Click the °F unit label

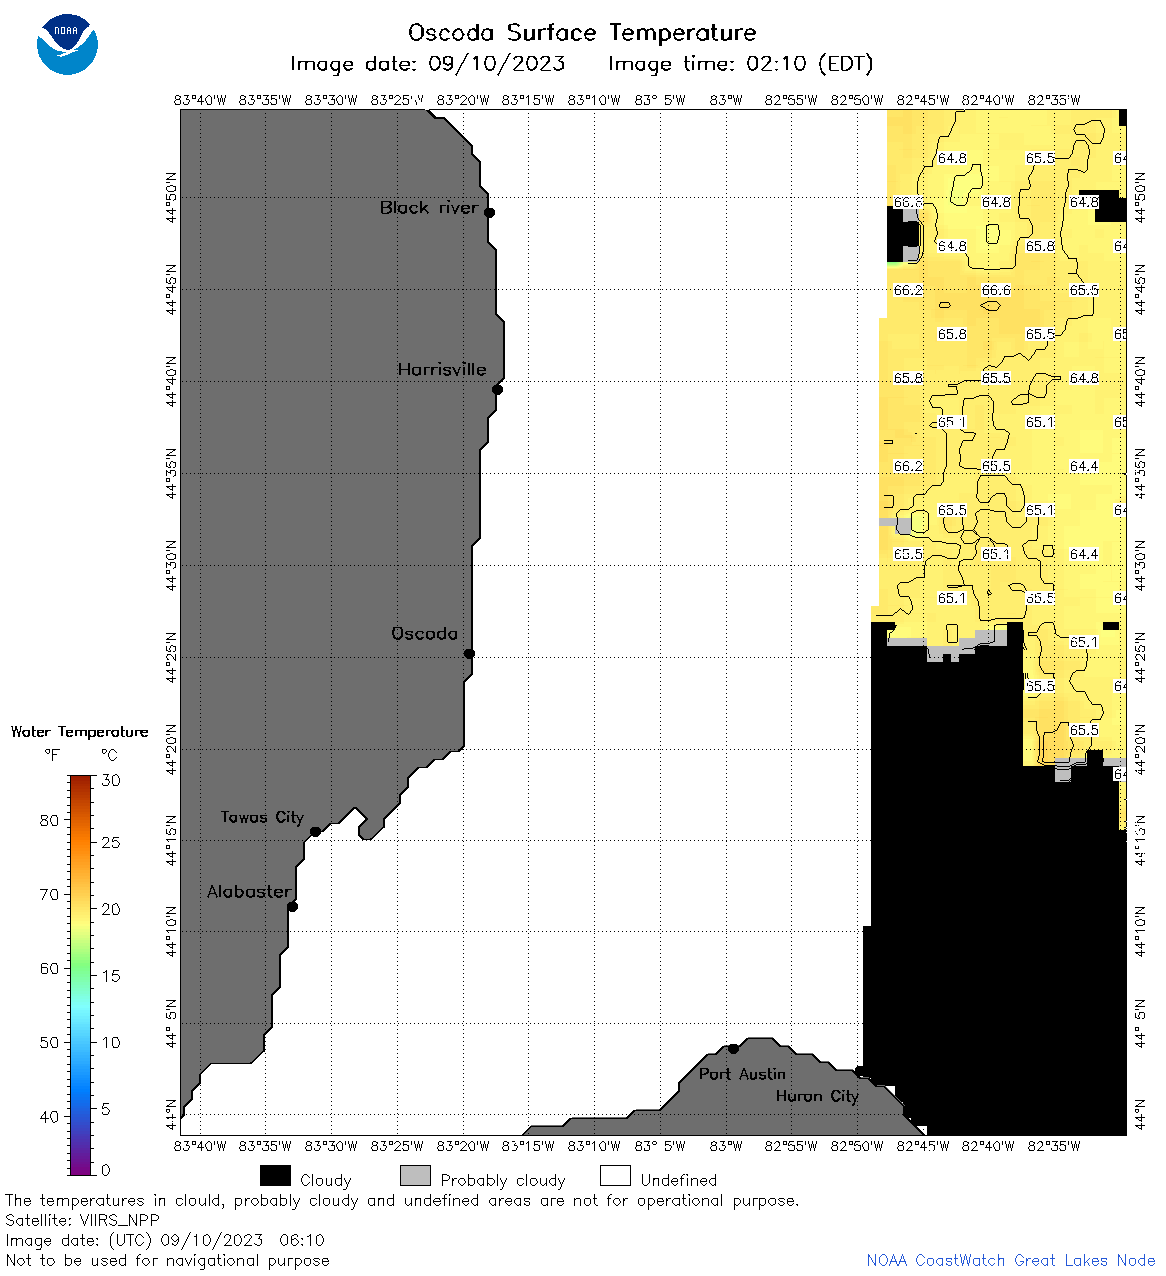click(x=52, y=755)
